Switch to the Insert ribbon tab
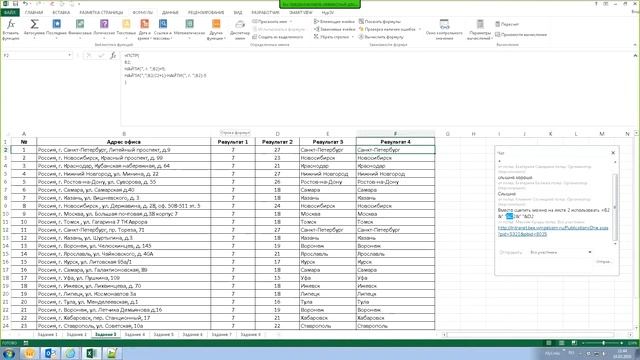This screenshot has height=360, width=640. coord(61,12)
